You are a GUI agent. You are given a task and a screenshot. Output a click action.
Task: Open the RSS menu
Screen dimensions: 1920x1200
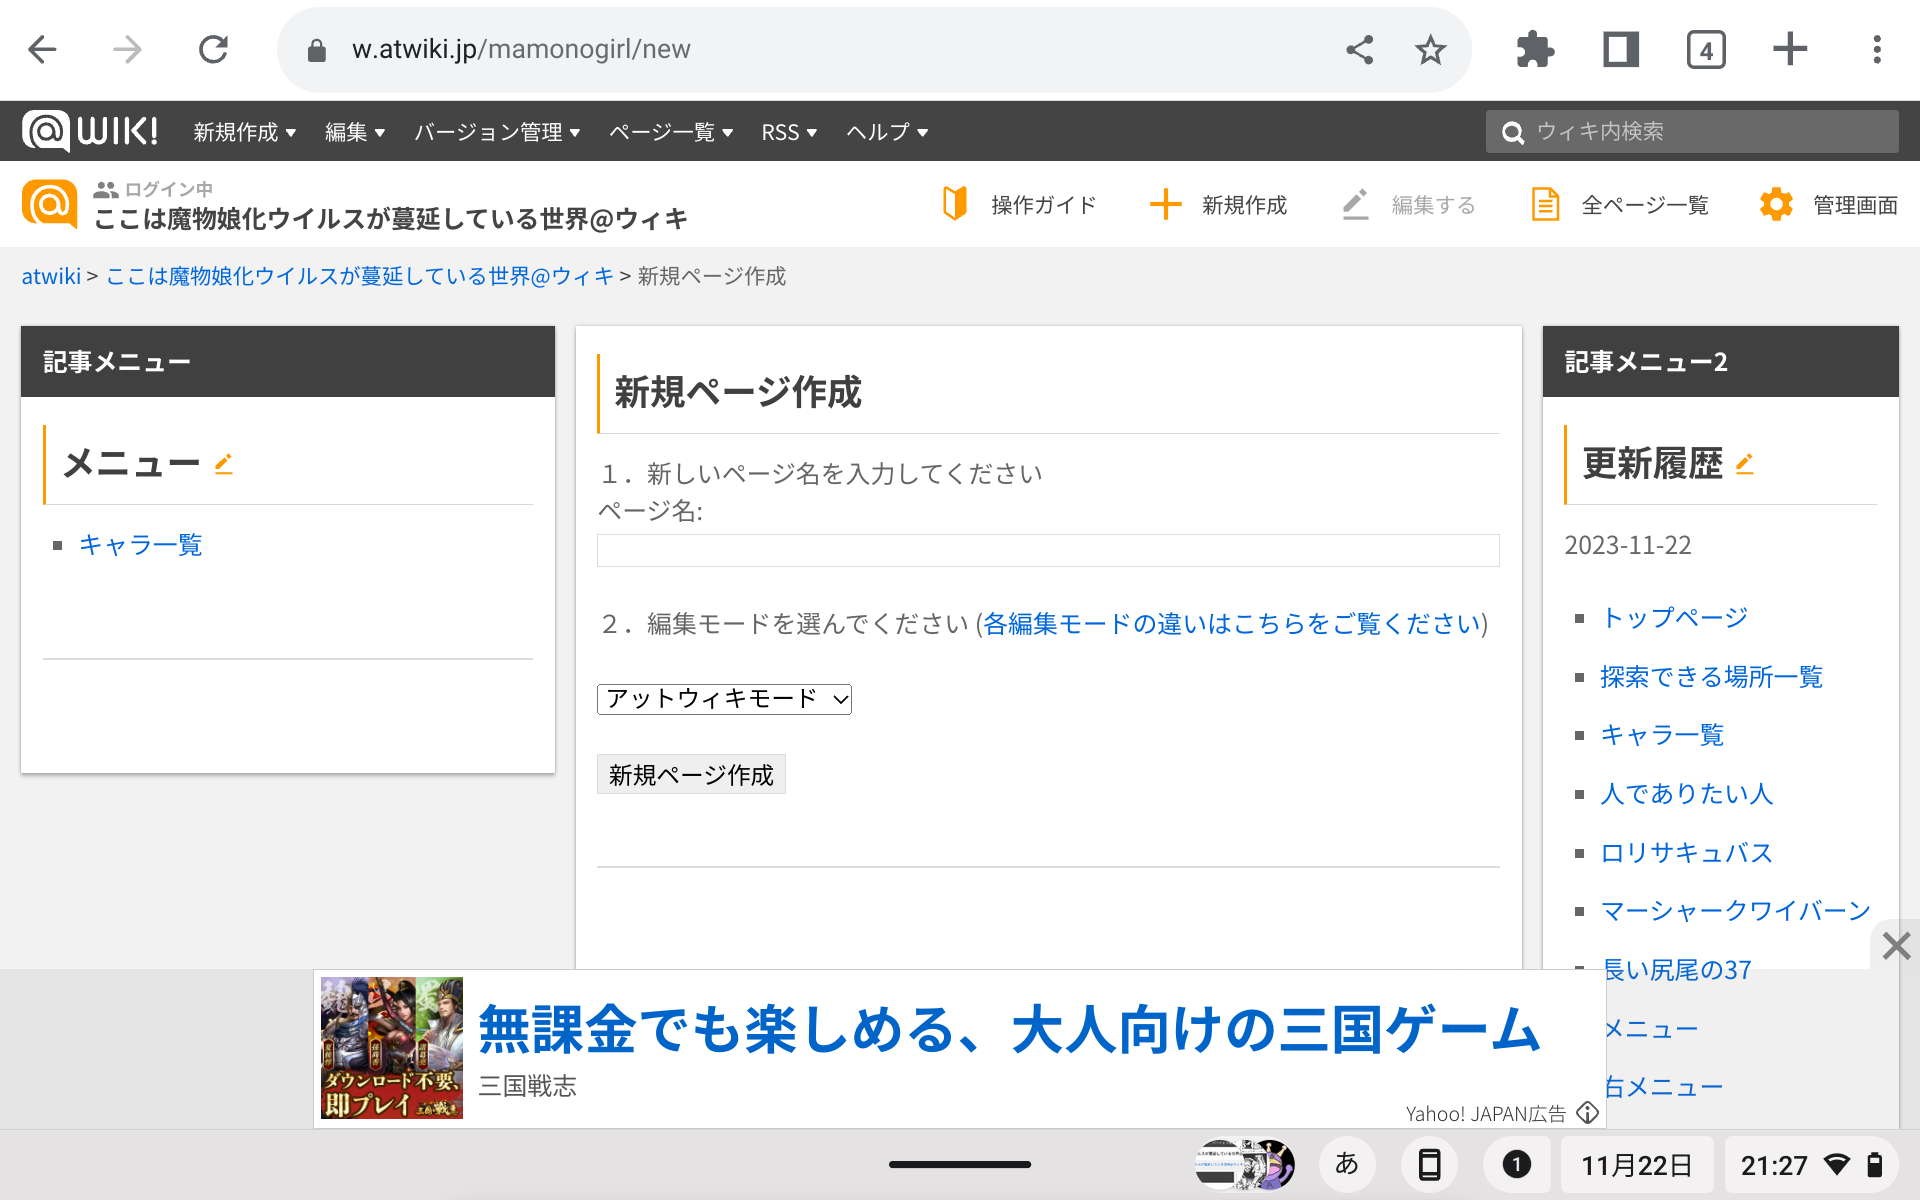pyautogui.click(x=789, y=132)
